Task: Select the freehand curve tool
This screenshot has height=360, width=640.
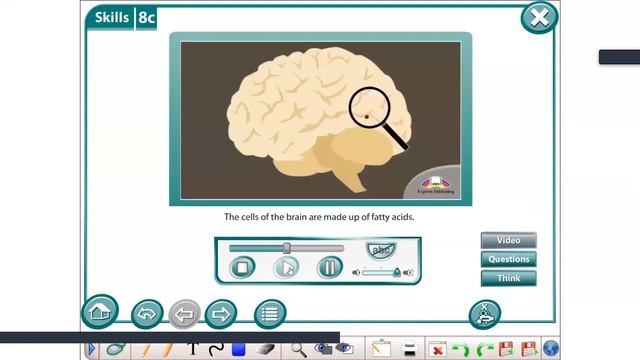Action: (216, 349)
